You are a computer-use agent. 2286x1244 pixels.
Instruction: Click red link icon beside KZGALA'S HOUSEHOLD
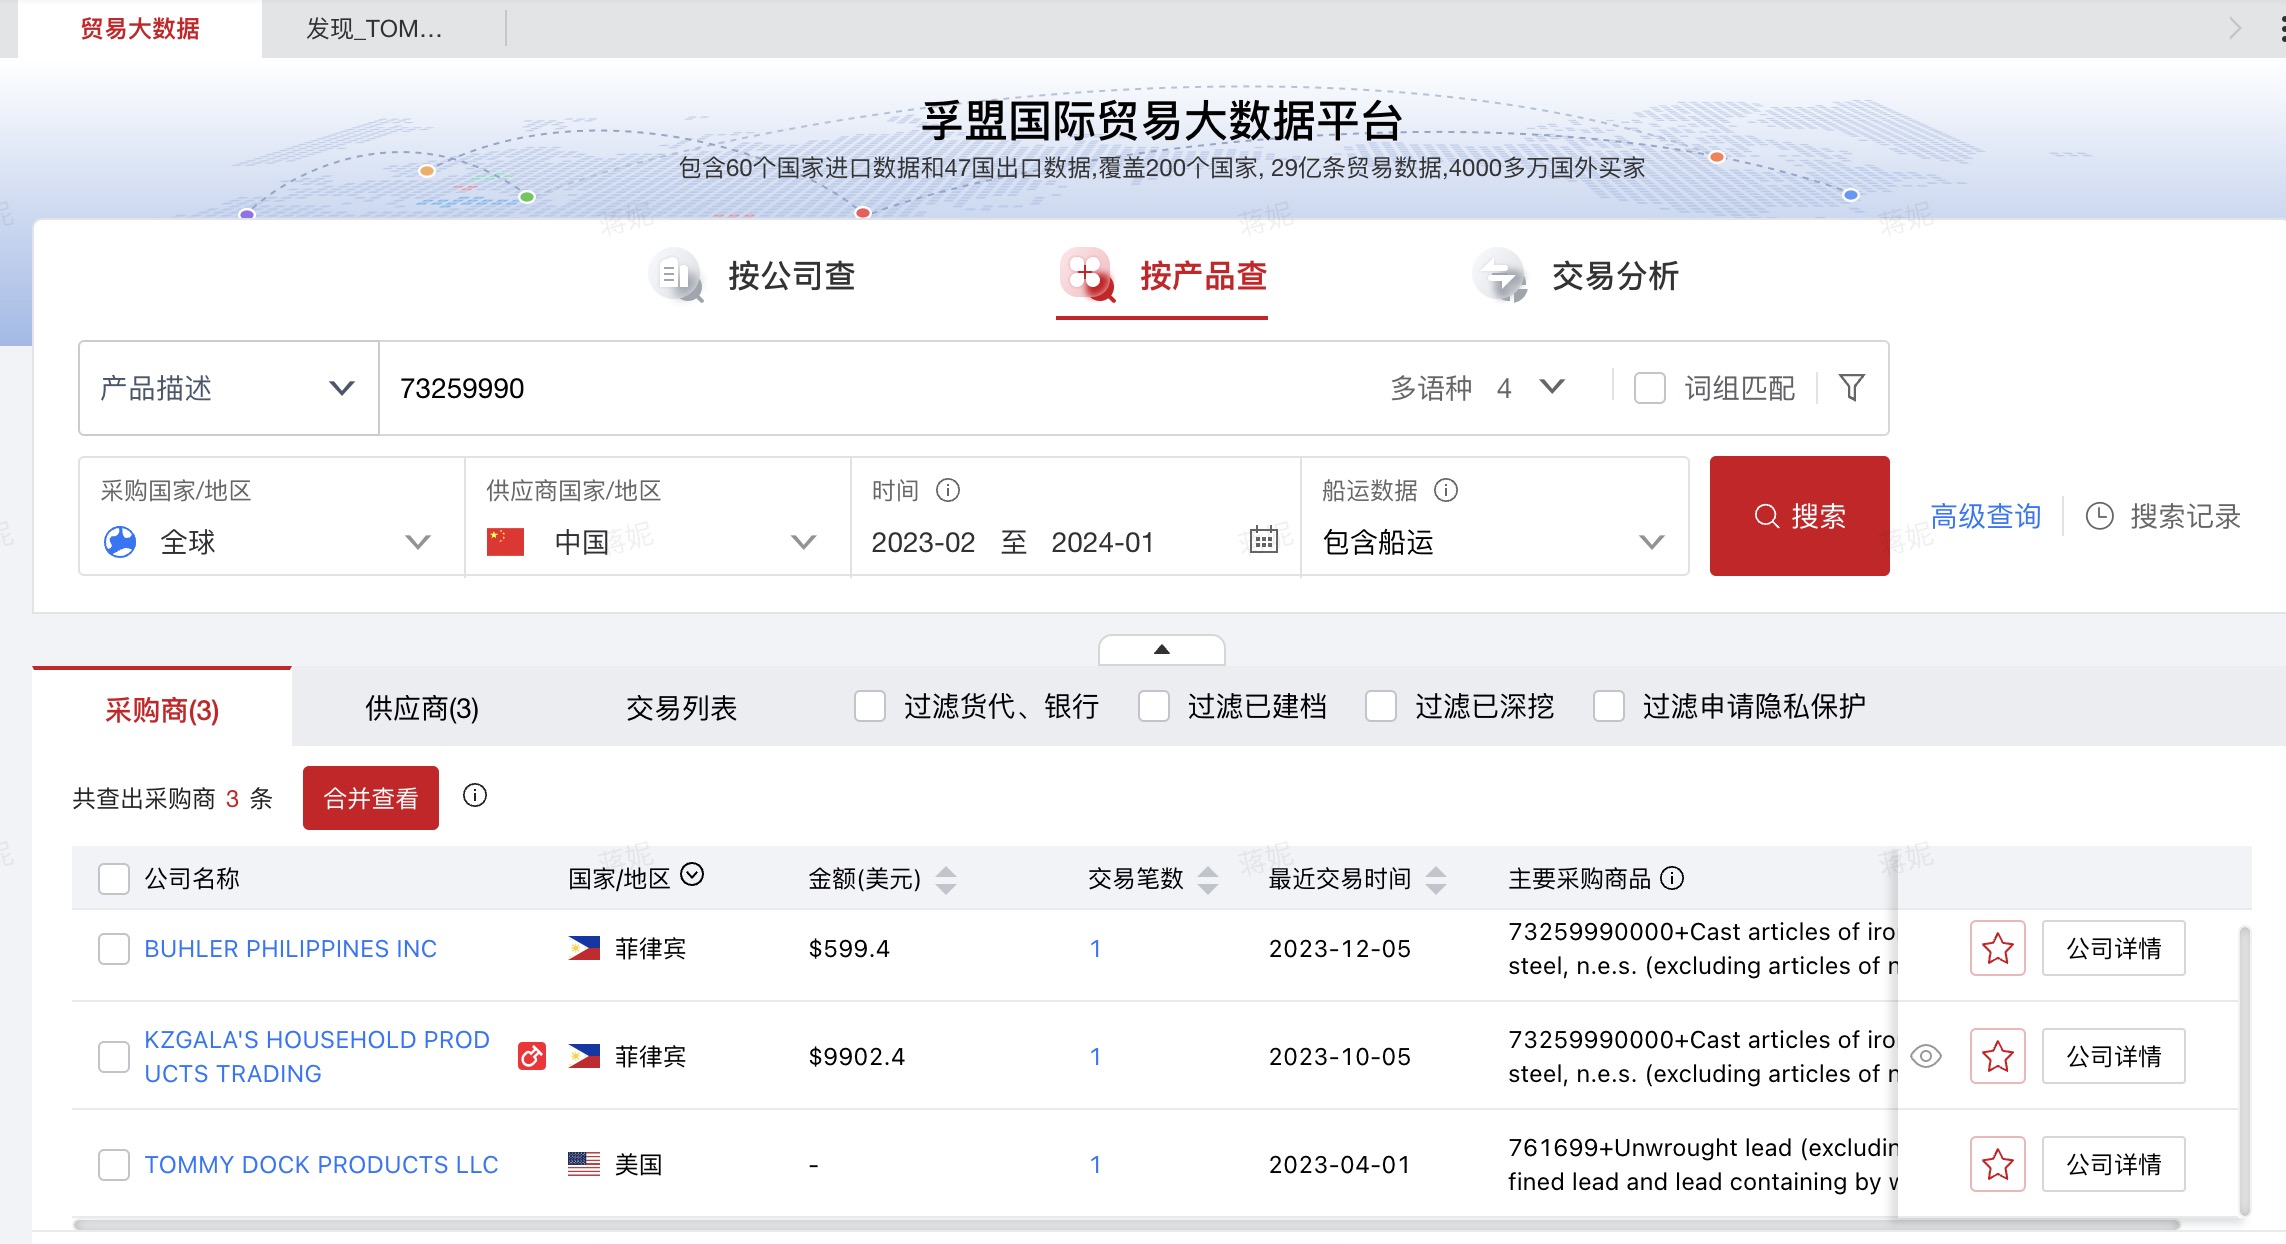point(532,1056)
